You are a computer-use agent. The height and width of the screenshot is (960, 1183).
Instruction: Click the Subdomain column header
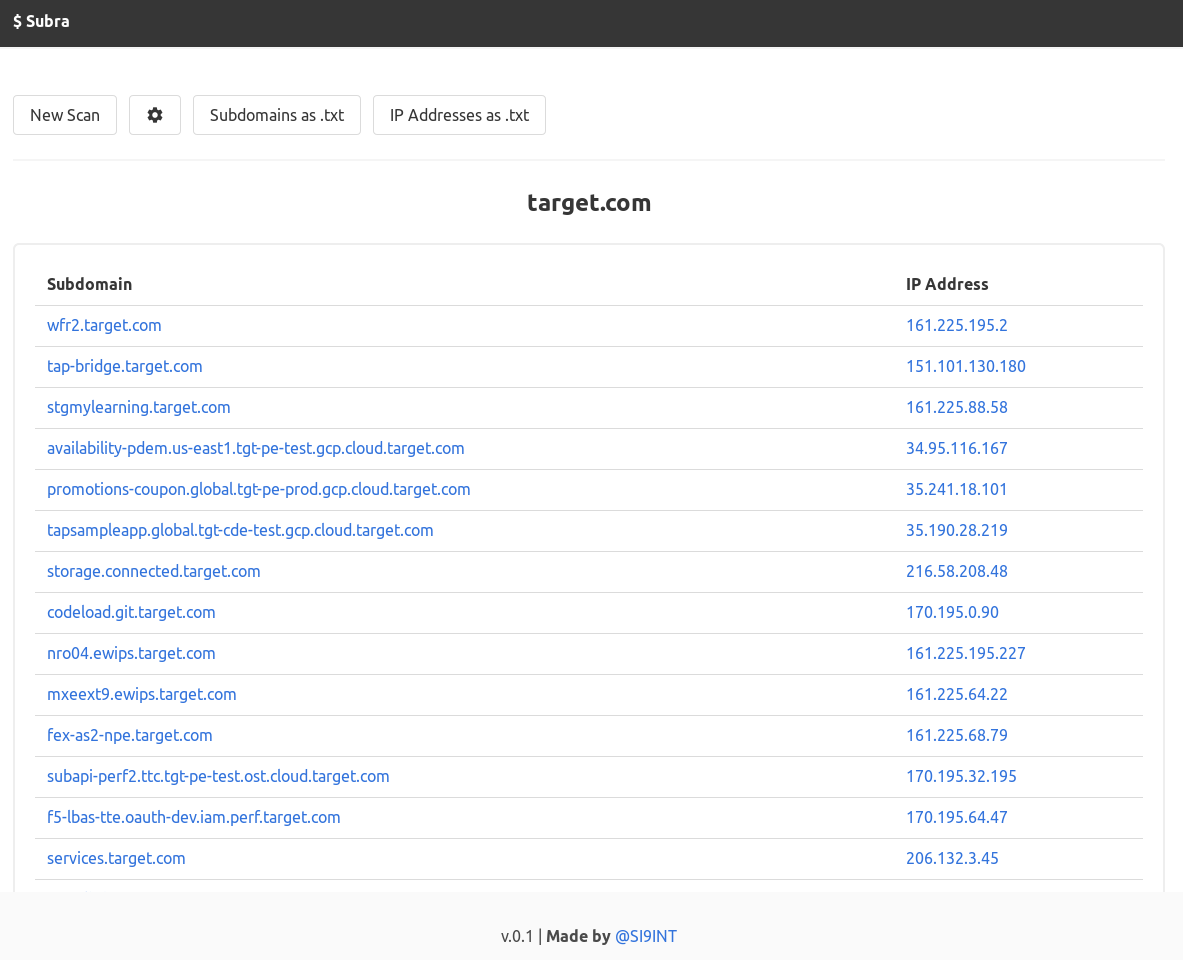point(90,285)
